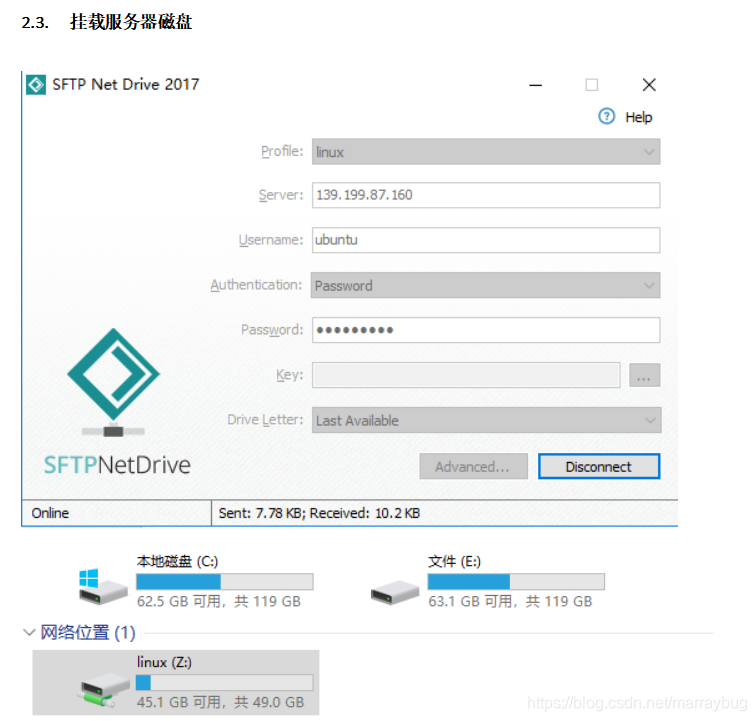Viewport: 756px width, 721px height.
Task: Select the 文件 (E:) drive icon
Action: point(394,592)
